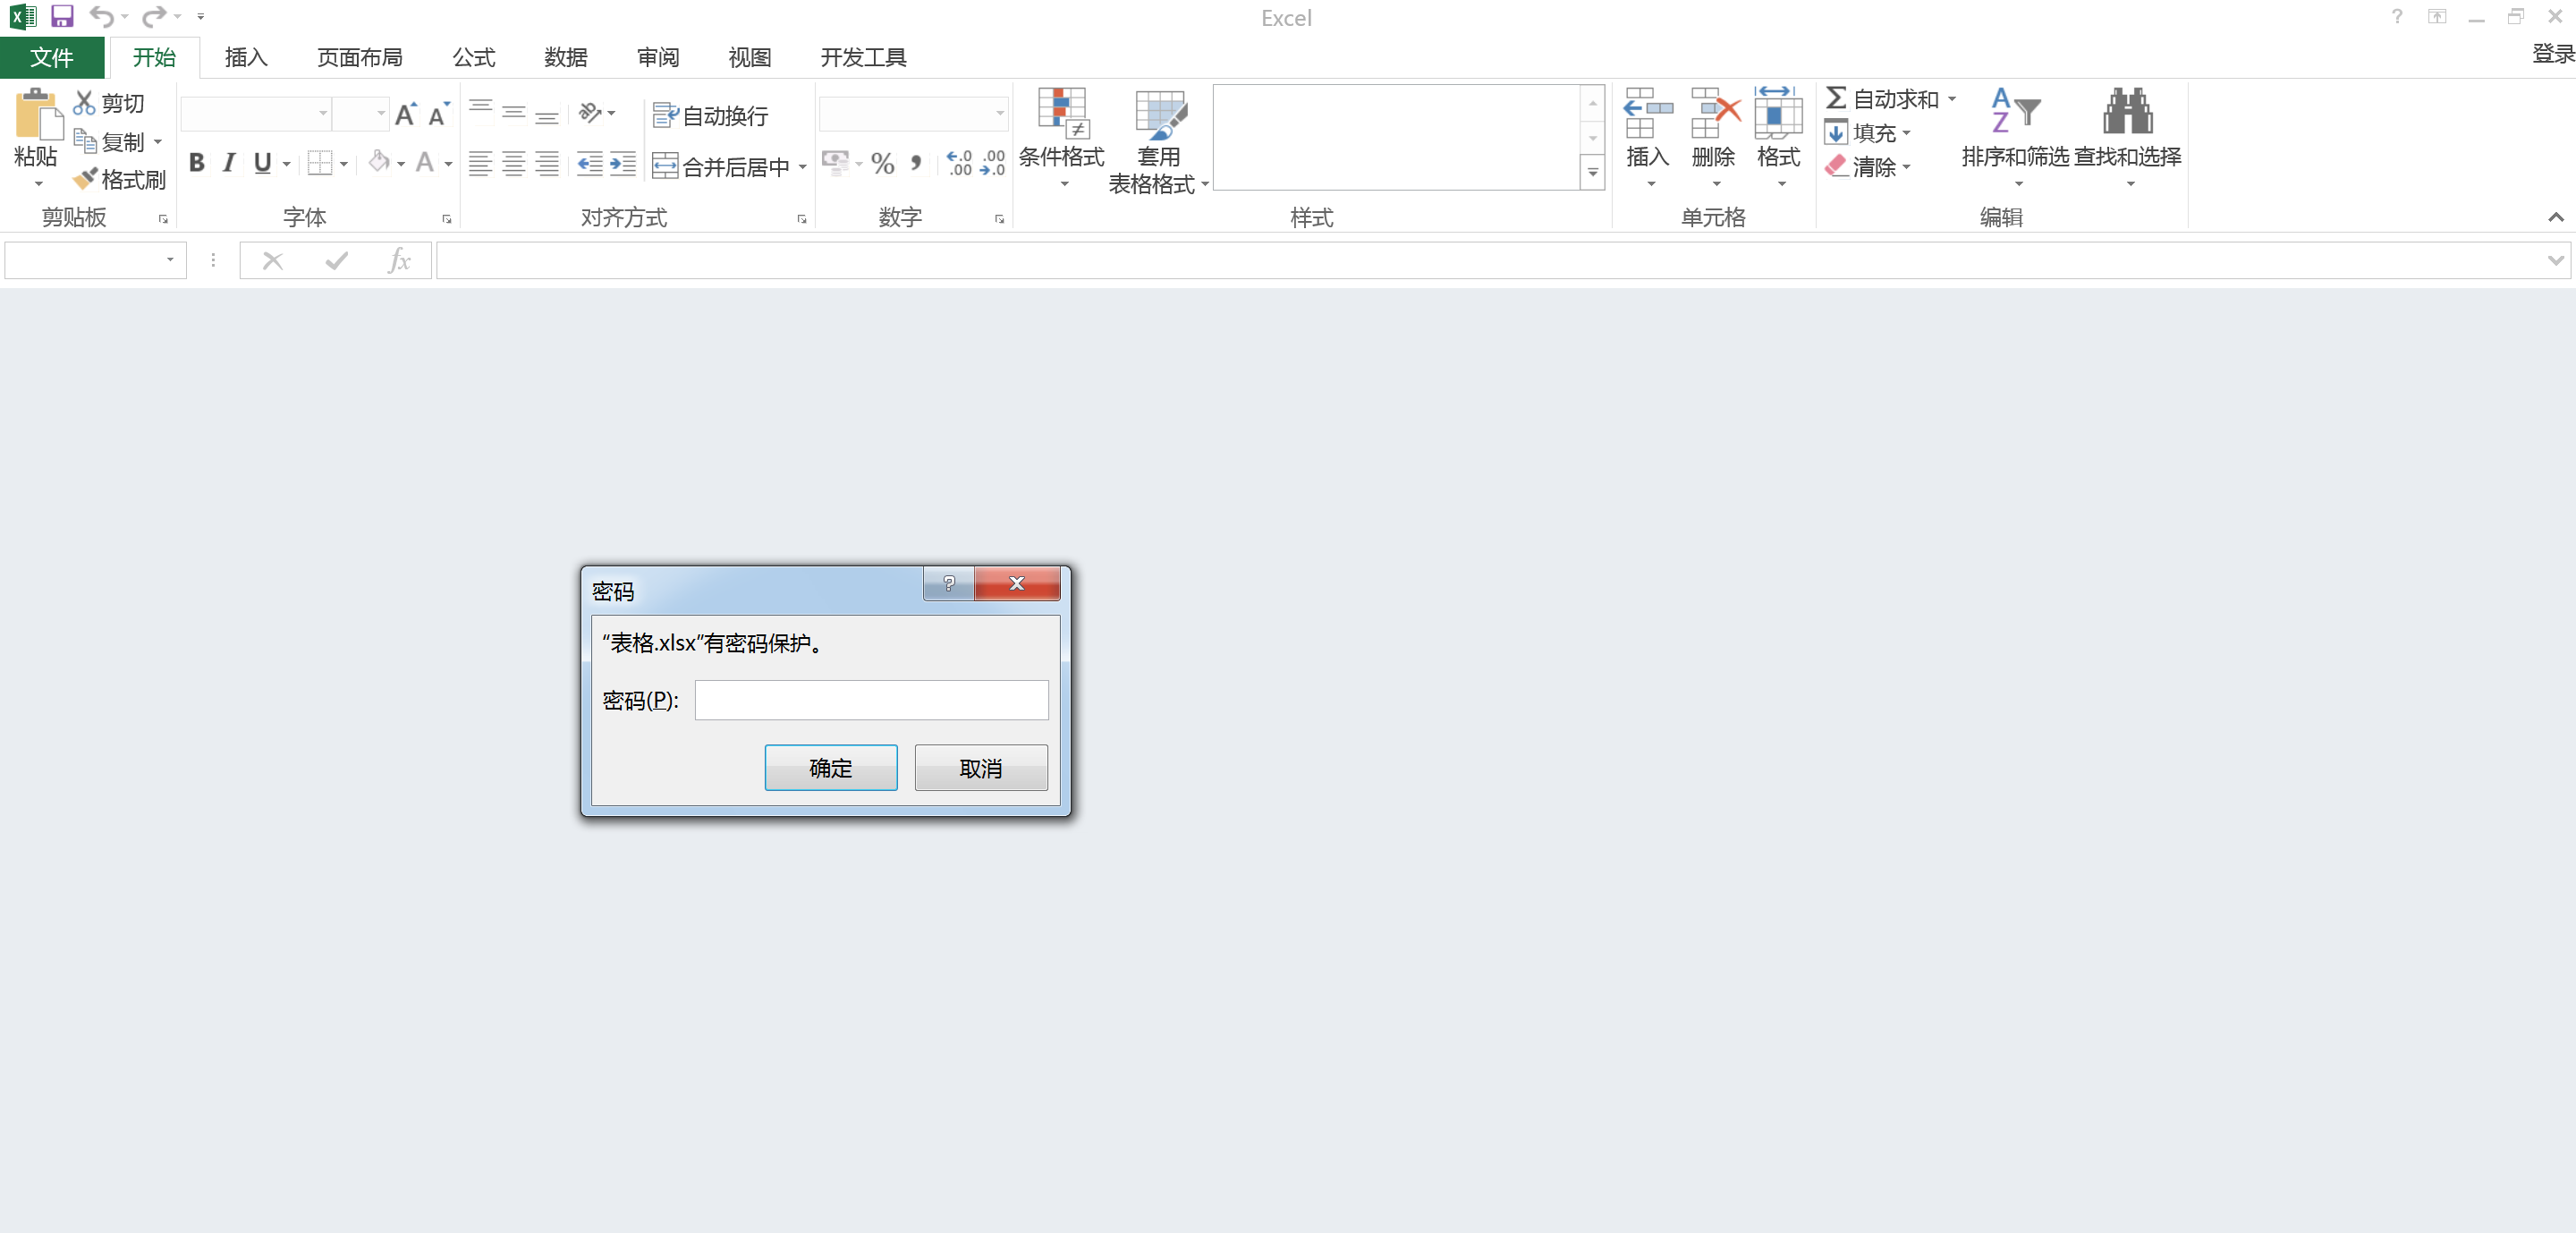Screen dimensions: 2576x1233
Task: Click 取消 to dismiss the password dialog
Action: [980, 768]
